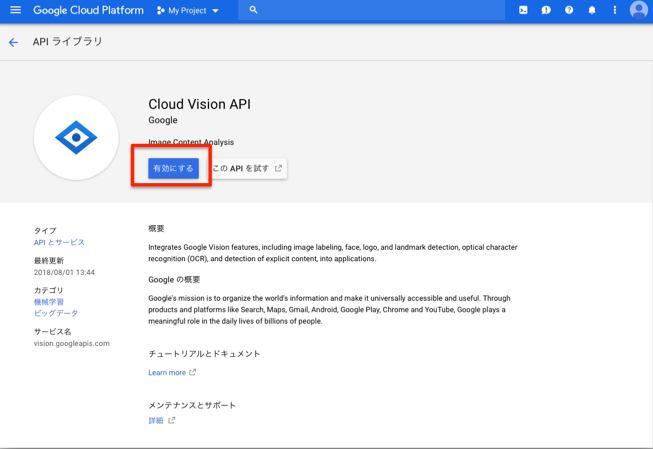Click the 有効にする enable button
Viewport: 653px width, 449px height.
click(173, 168)
